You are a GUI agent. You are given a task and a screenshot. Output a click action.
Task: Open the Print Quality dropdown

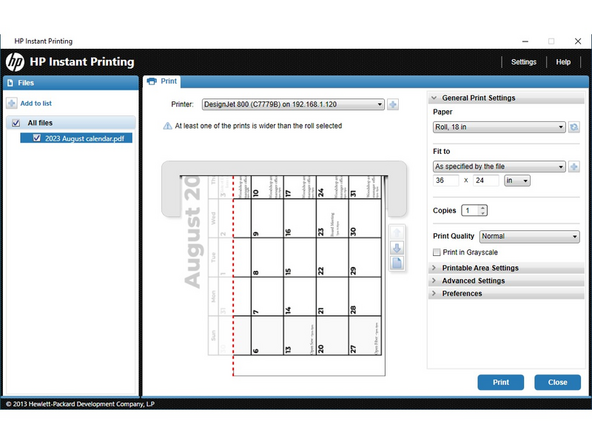529,236
